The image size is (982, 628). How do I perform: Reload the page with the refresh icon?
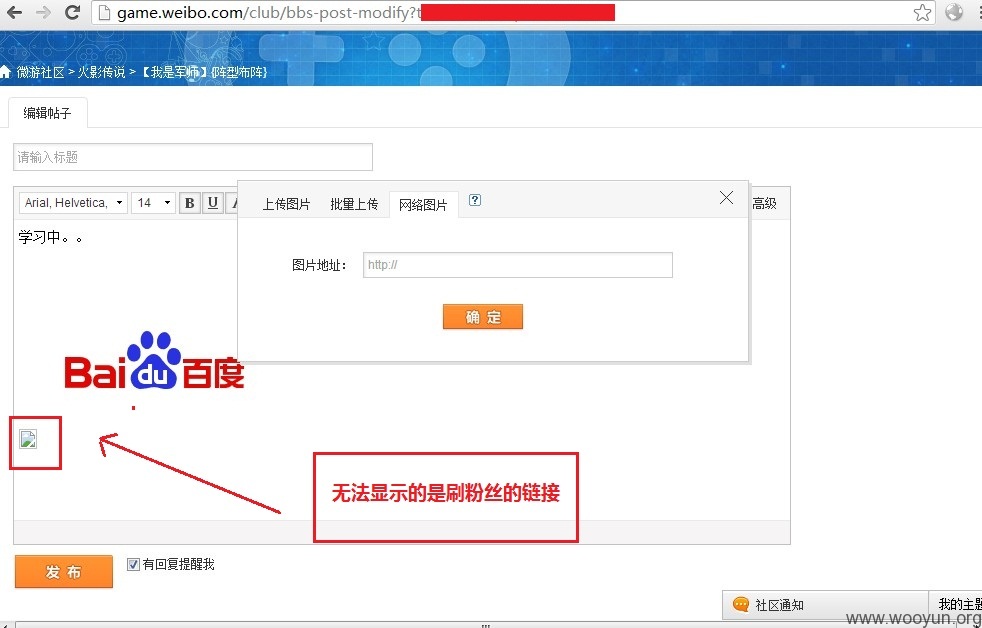(73, 12)
